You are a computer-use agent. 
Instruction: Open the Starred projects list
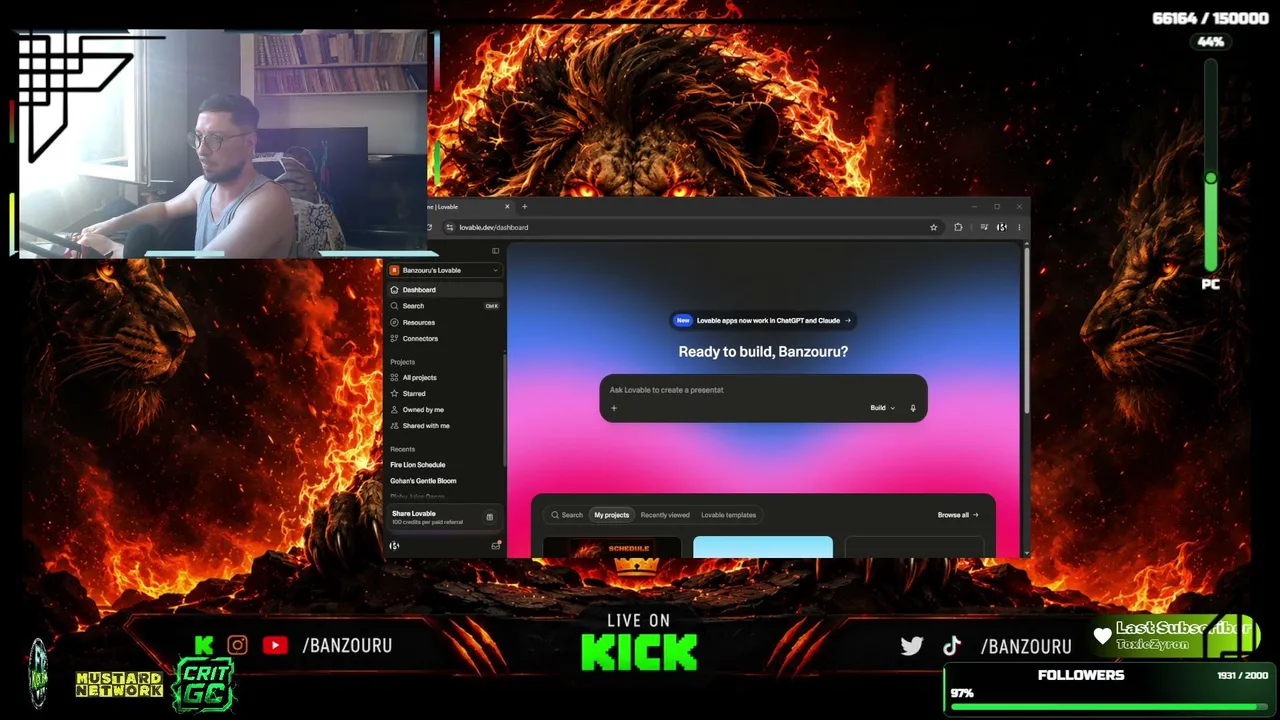(444, 394)
